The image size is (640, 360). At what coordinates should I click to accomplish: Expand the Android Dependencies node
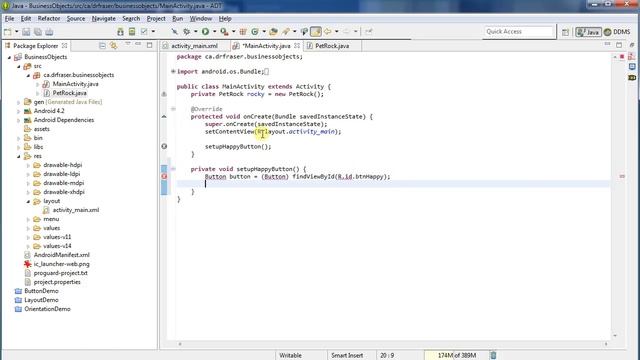click(19, 120)
